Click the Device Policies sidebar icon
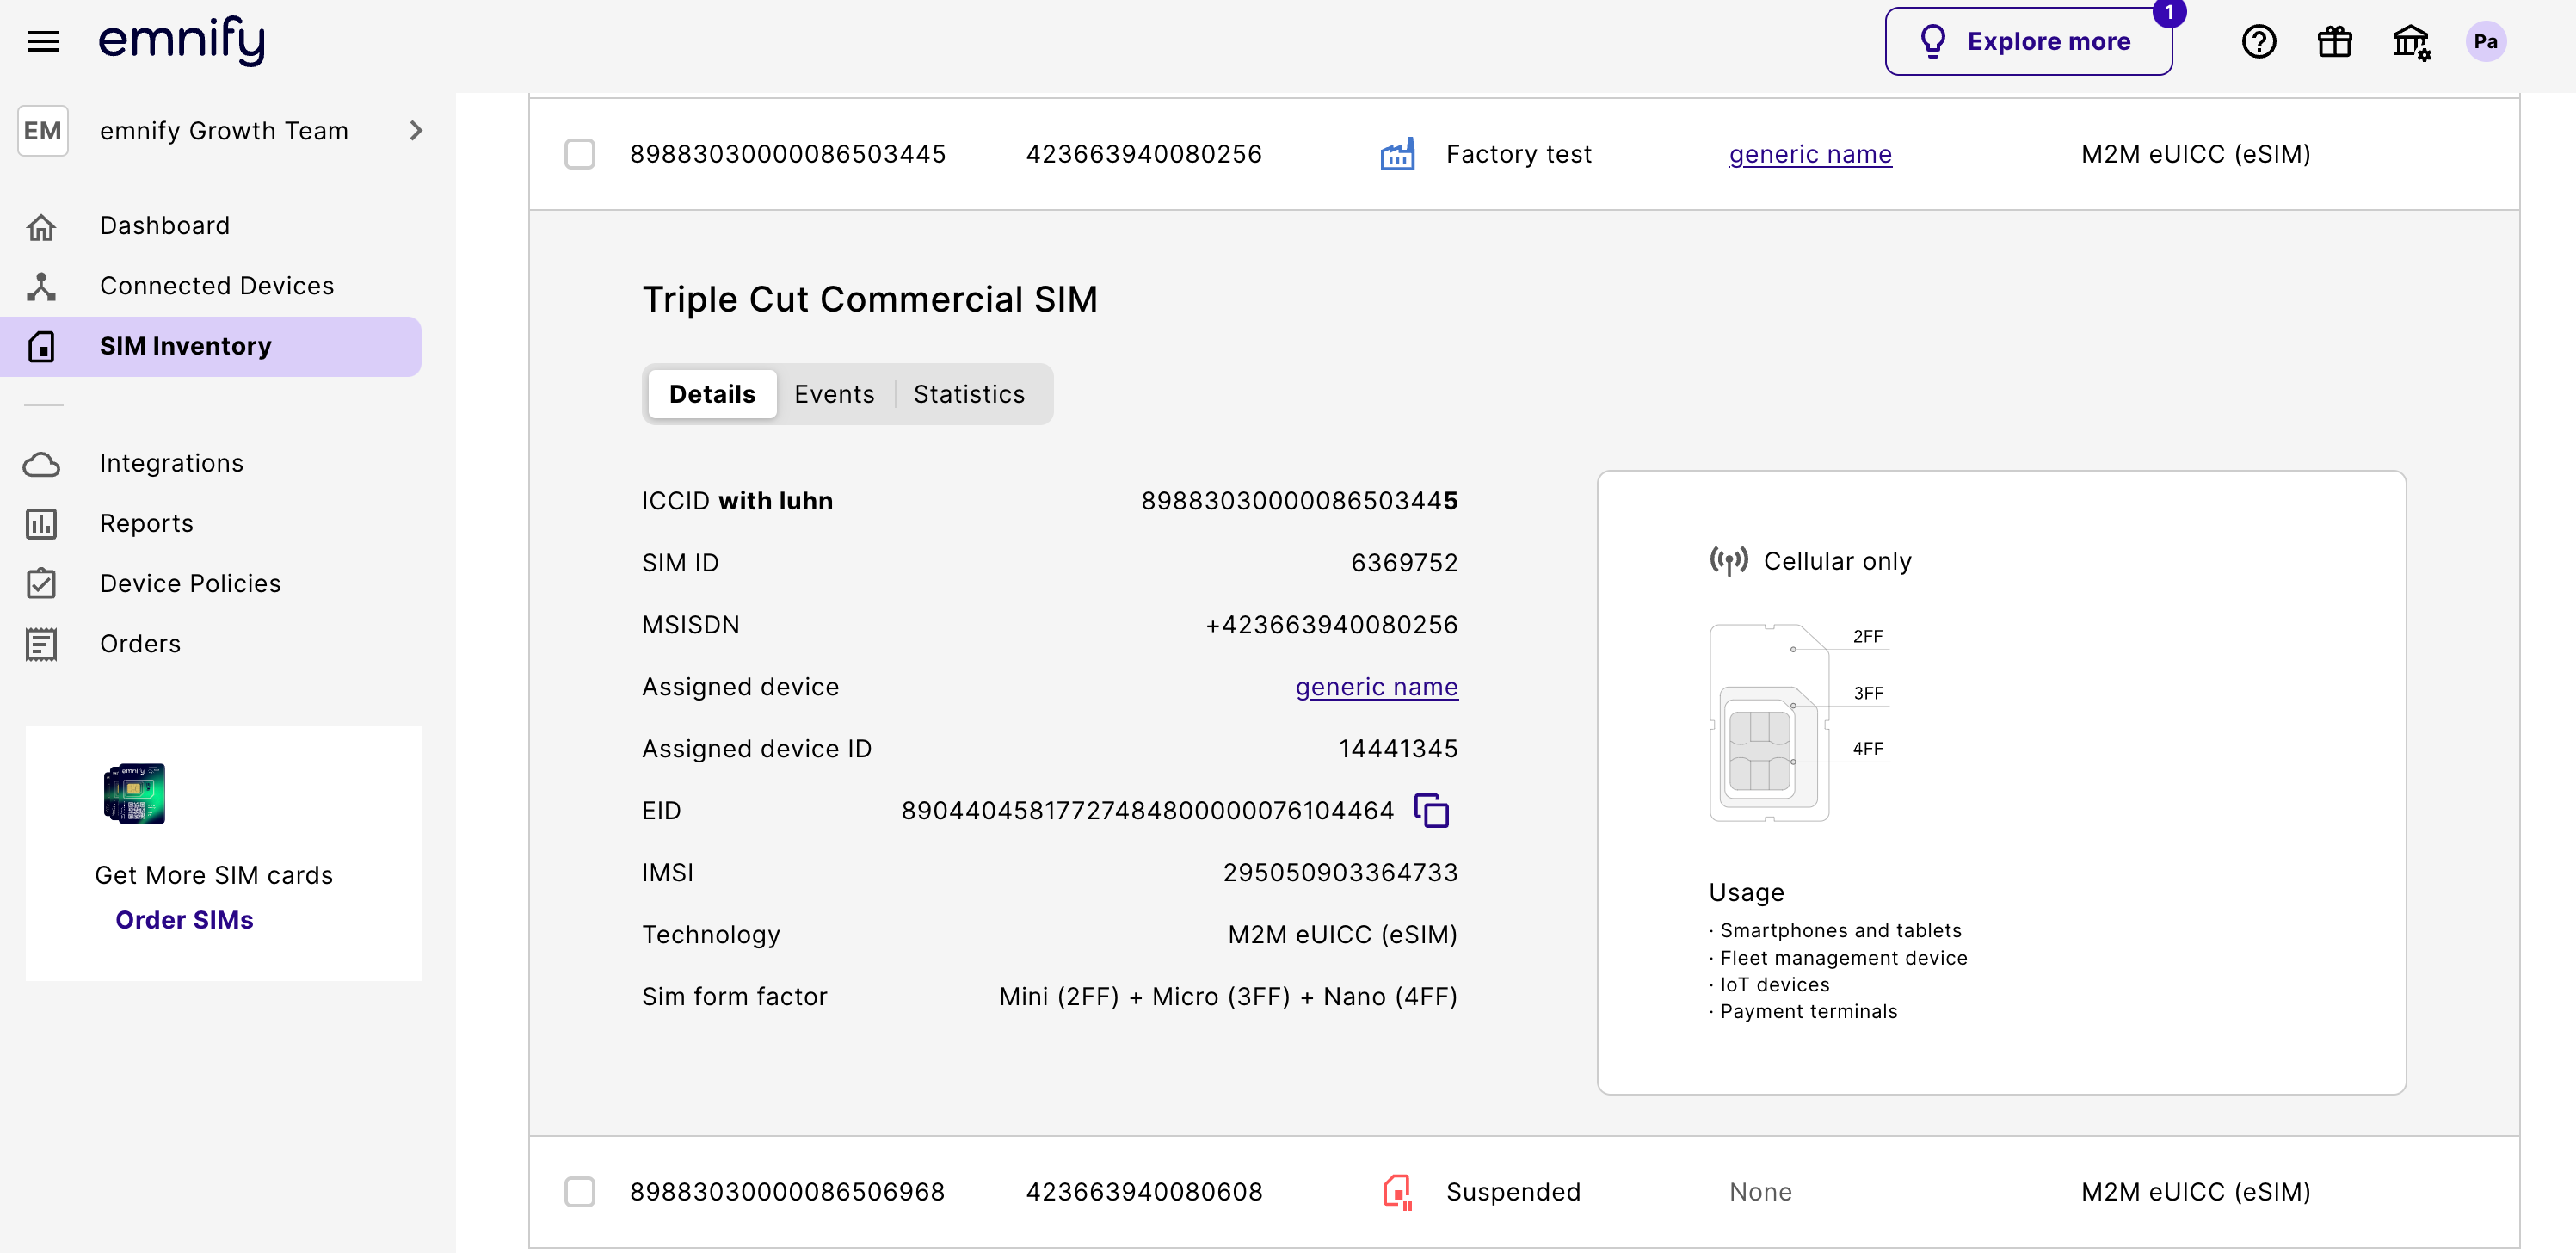Screen dimensions: 2576x1253 (x=41, y=582)
